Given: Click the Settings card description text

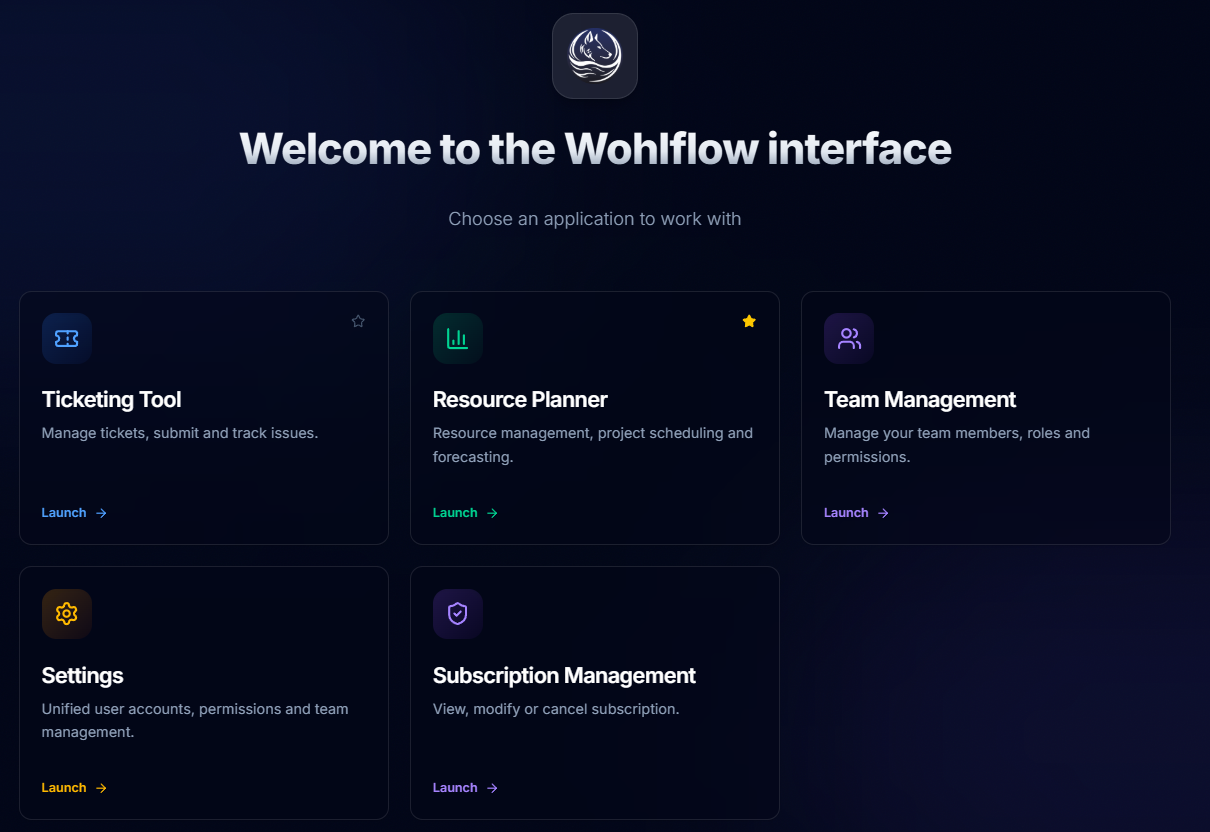Looking at the screenshot, I should (195, 720).
